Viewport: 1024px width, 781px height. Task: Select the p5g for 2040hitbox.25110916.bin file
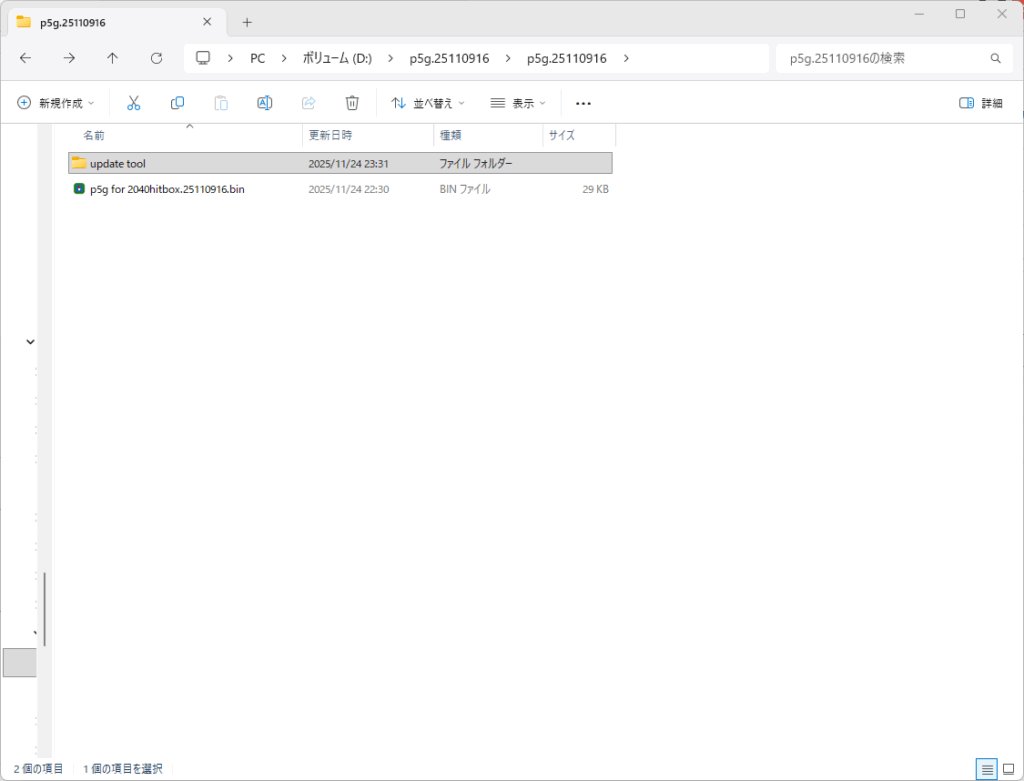click(166, 189)
